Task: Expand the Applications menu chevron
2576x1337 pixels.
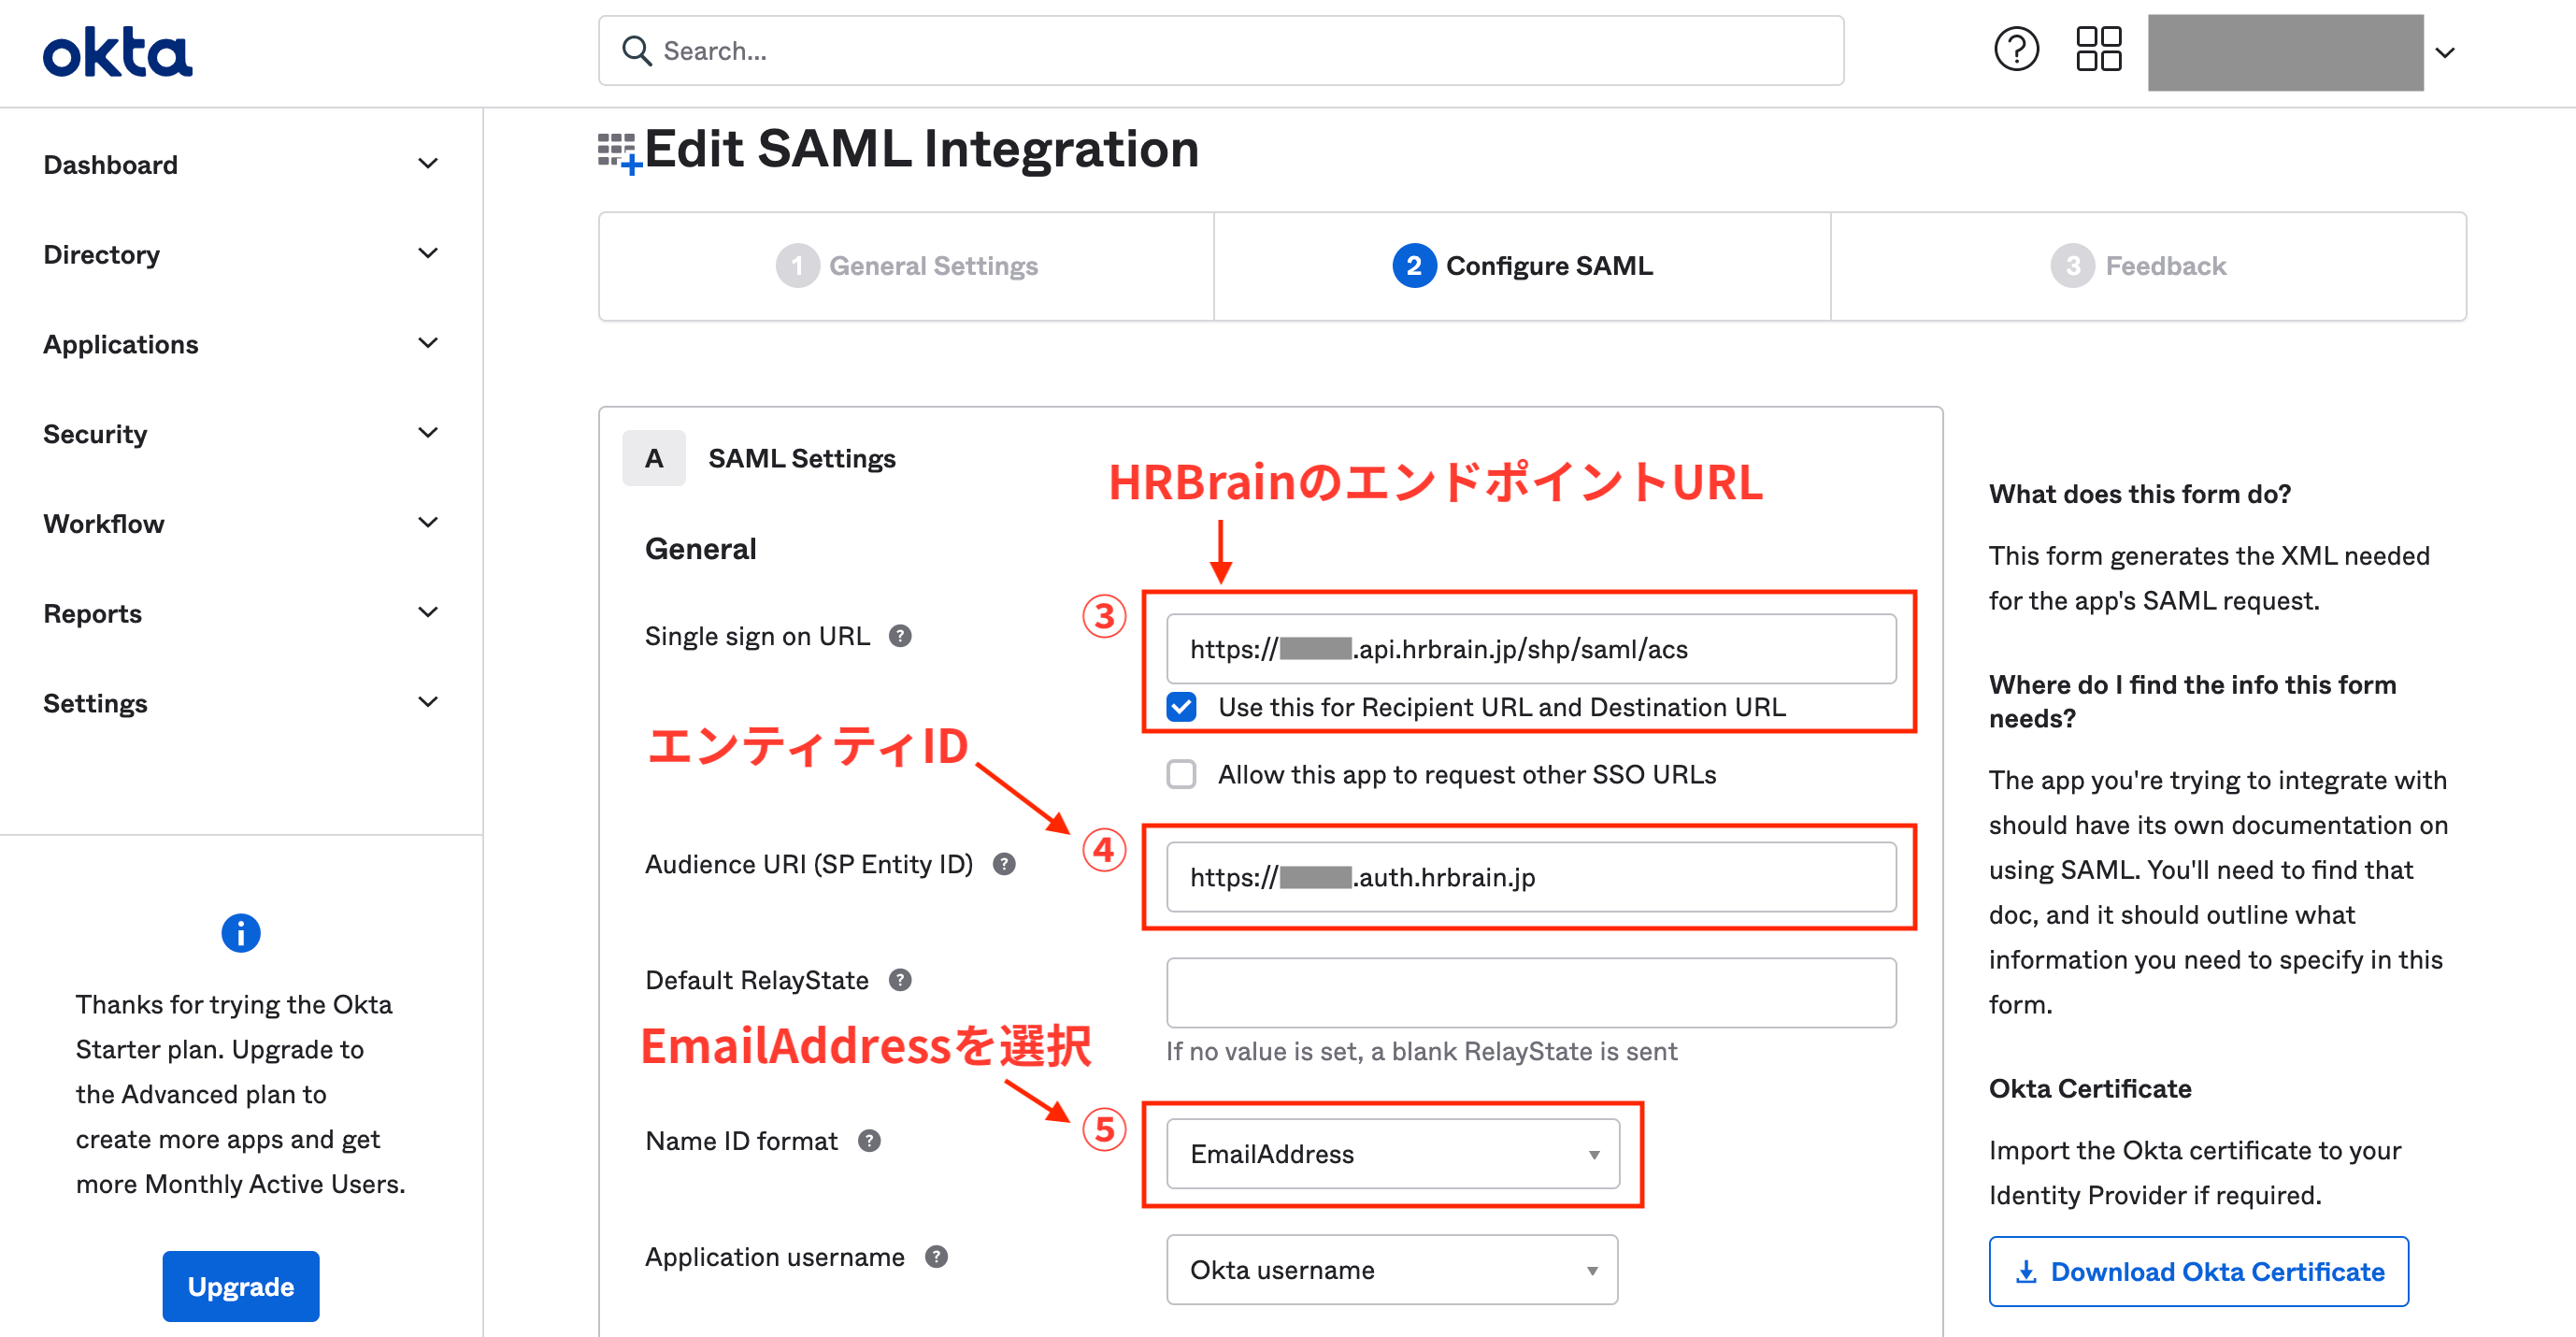Action: [x=428, y=344]
